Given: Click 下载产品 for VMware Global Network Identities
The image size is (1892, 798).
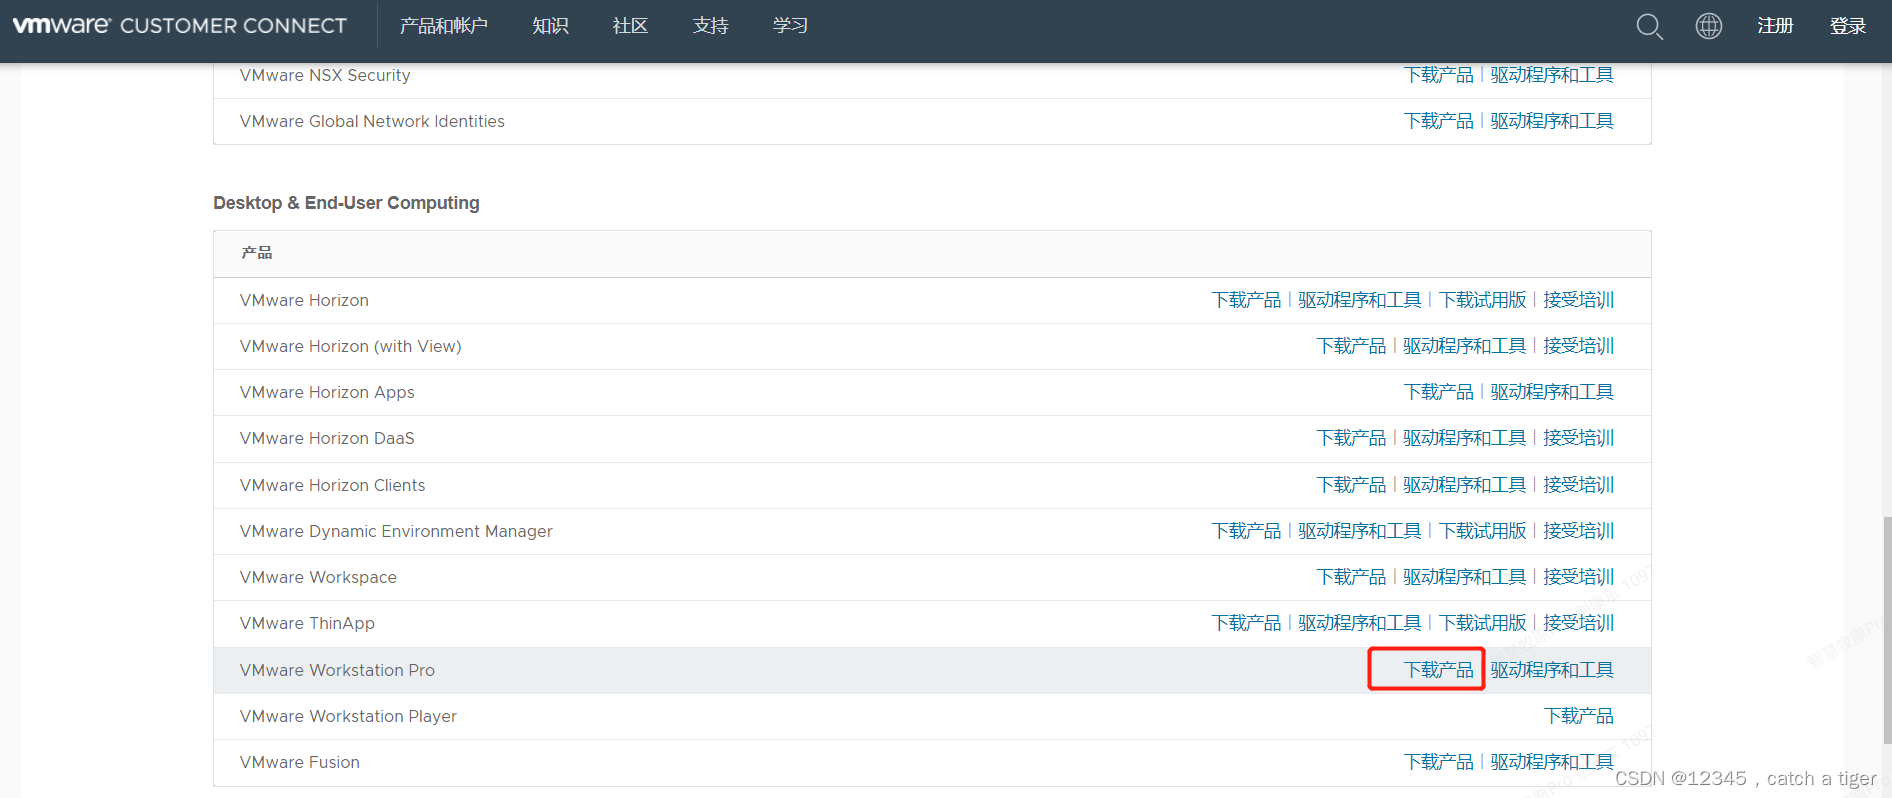Looking at the screenshot, I should pyautogui.click(x=1439, y=121).
